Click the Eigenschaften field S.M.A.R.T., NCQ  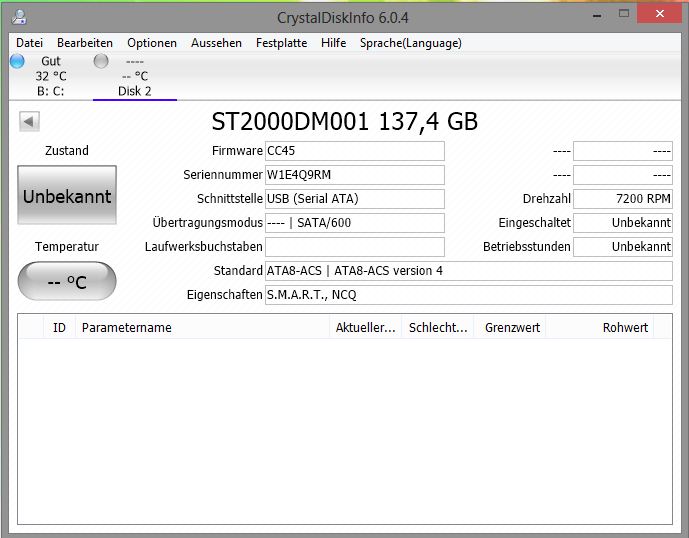point(469,294)
